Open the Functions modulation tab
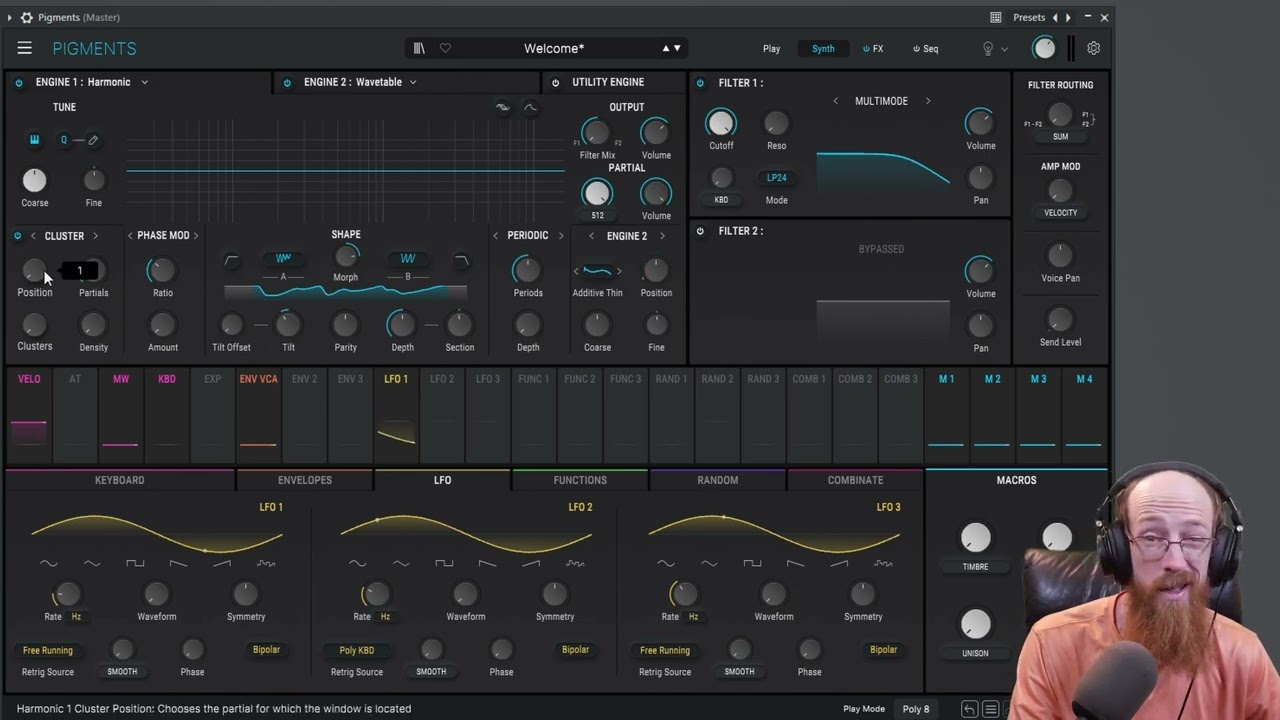Image resolution: width=1280 pixels, height=720 pixels. pos(580,480)
